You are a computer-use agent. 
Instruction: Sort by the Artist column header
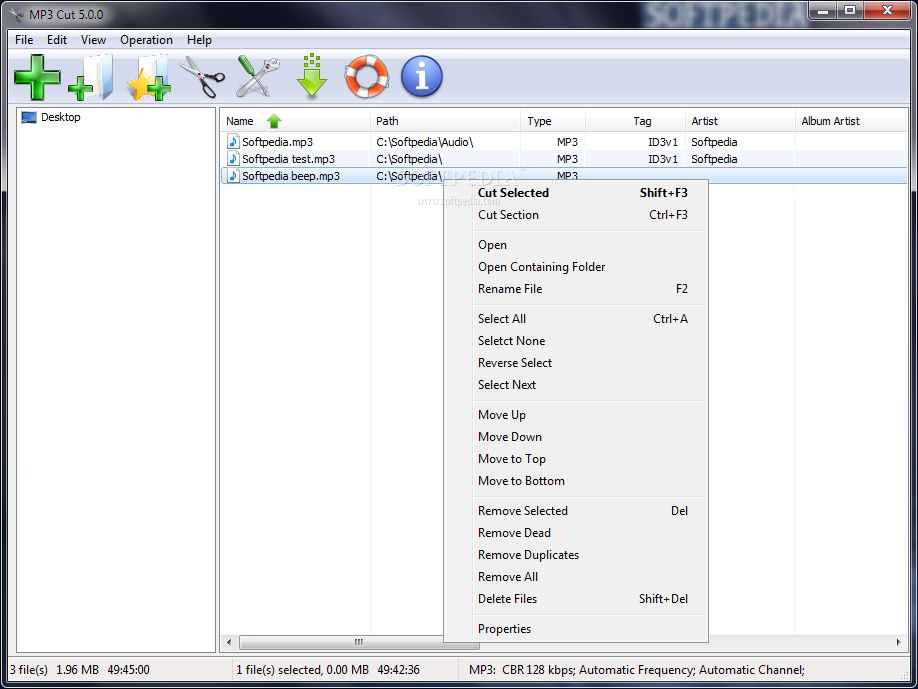(740, 121)
